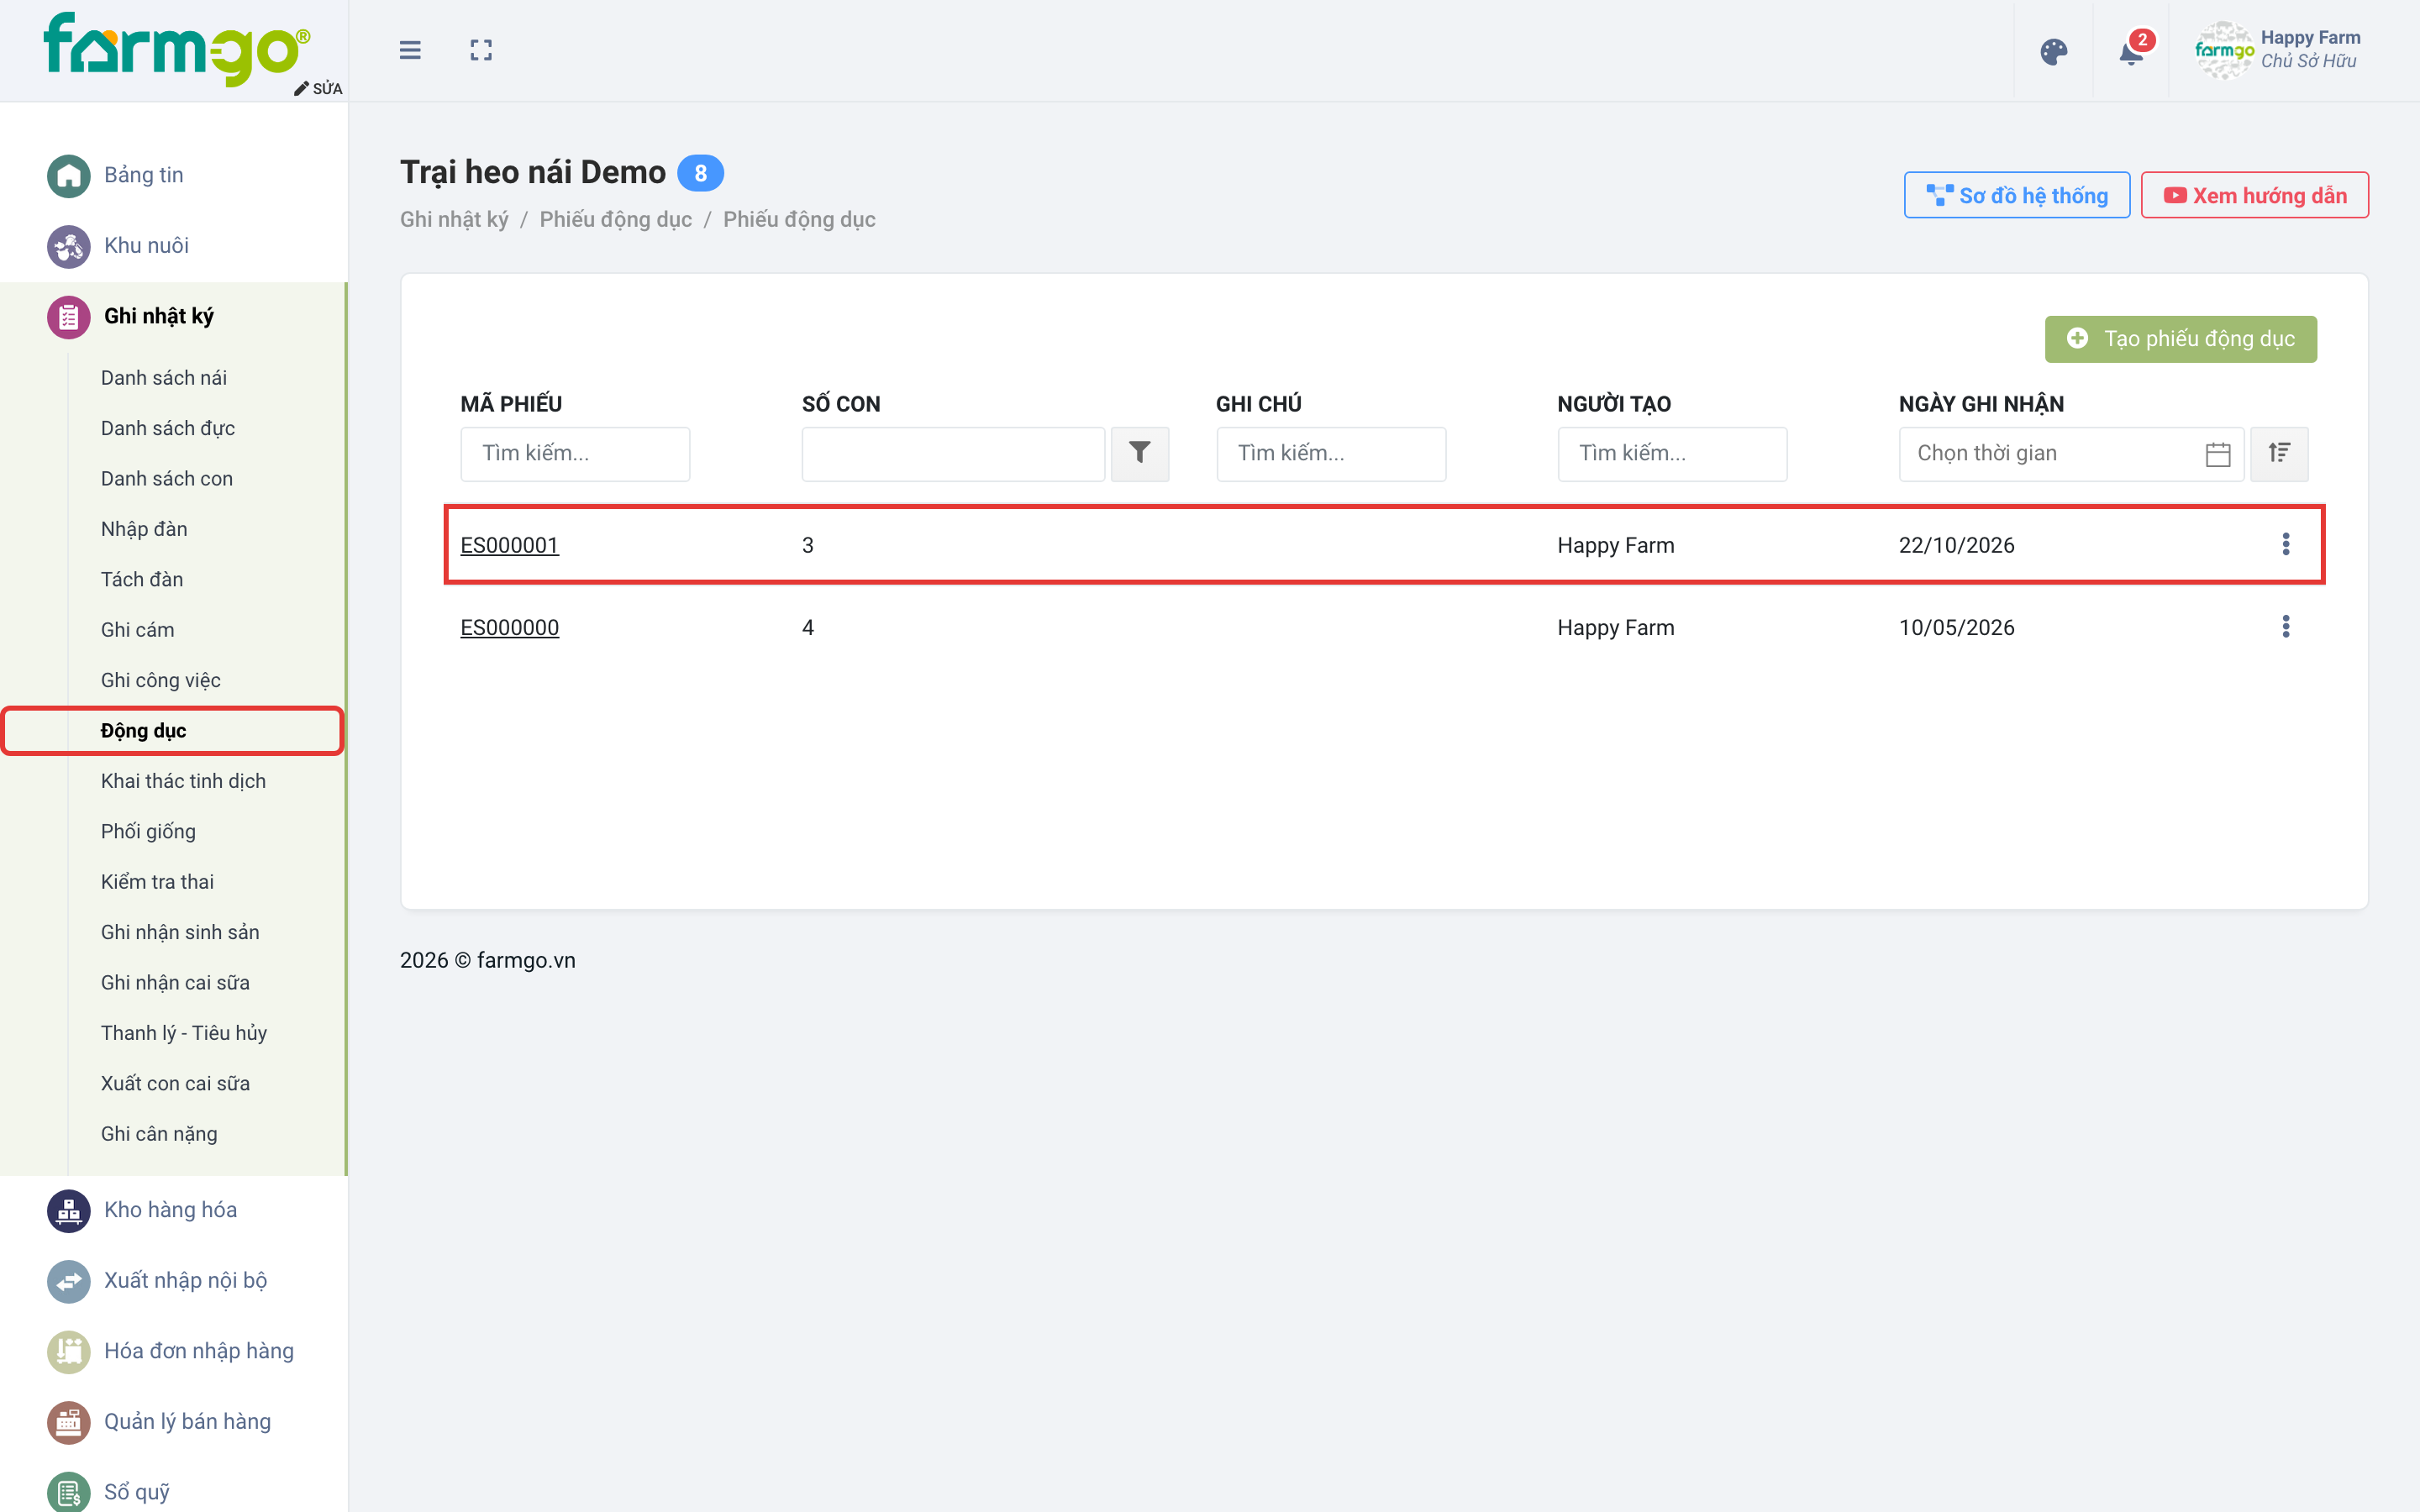2420x1512 pixels.
Task: Go to Nhập đàn page
Action: tap(144, 529)
